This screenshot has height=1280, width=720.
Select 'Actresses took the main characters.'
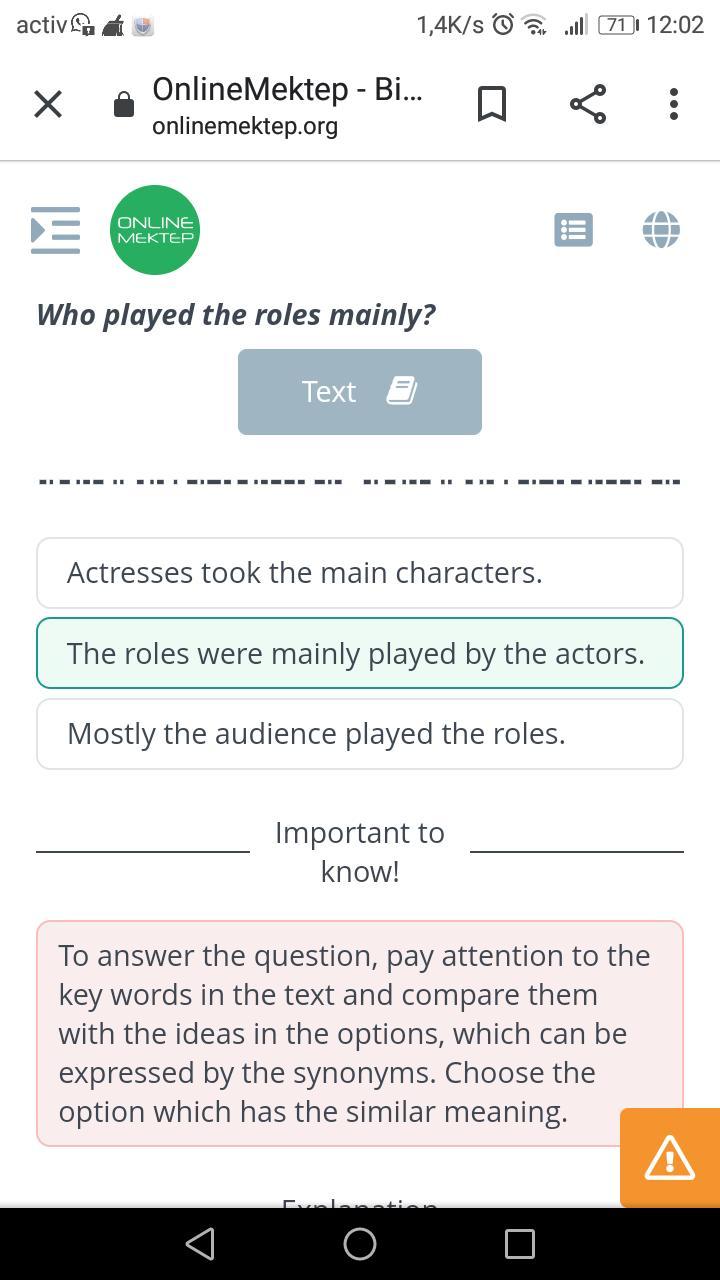[360, 573]
